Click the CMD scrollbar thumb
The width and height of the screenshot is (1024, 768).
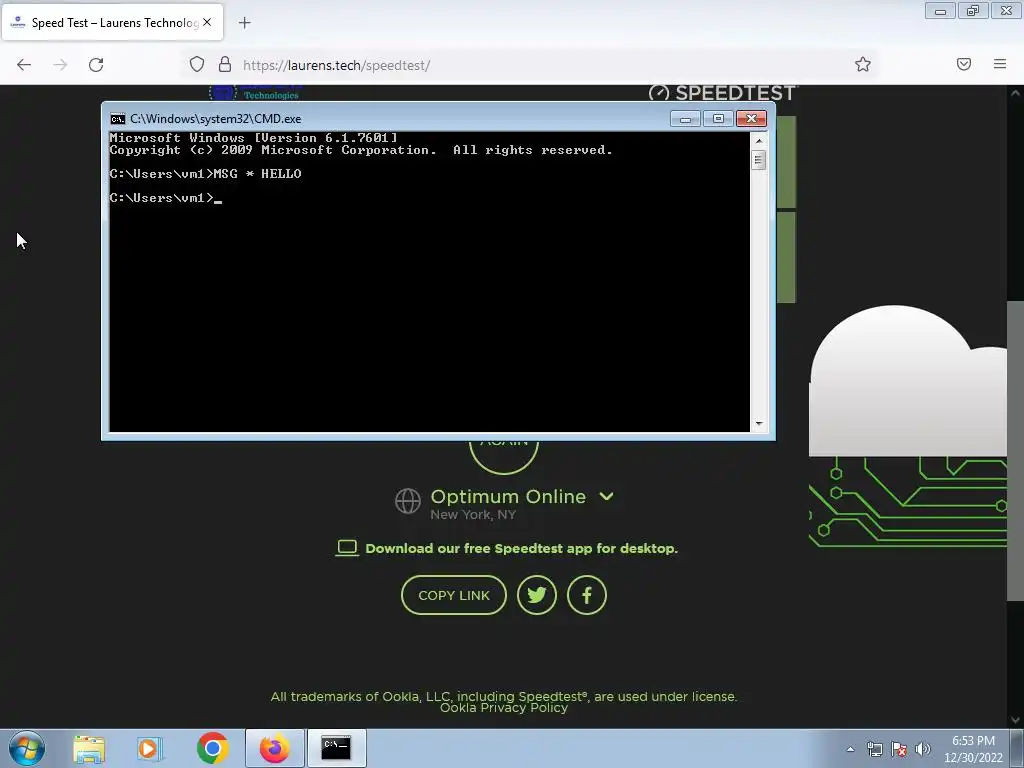pos(758,160)
